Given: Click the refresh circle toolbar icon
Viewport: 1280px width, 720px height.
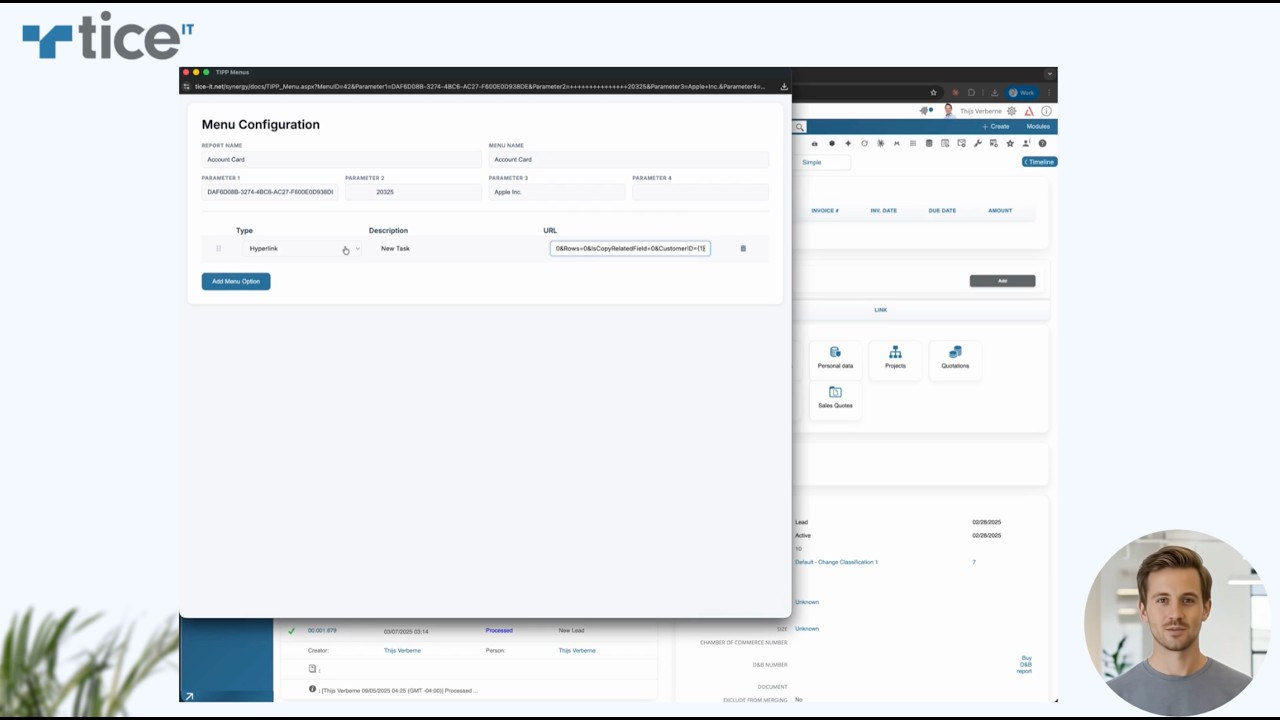Looking at the screenshot, I should point(864,143).
